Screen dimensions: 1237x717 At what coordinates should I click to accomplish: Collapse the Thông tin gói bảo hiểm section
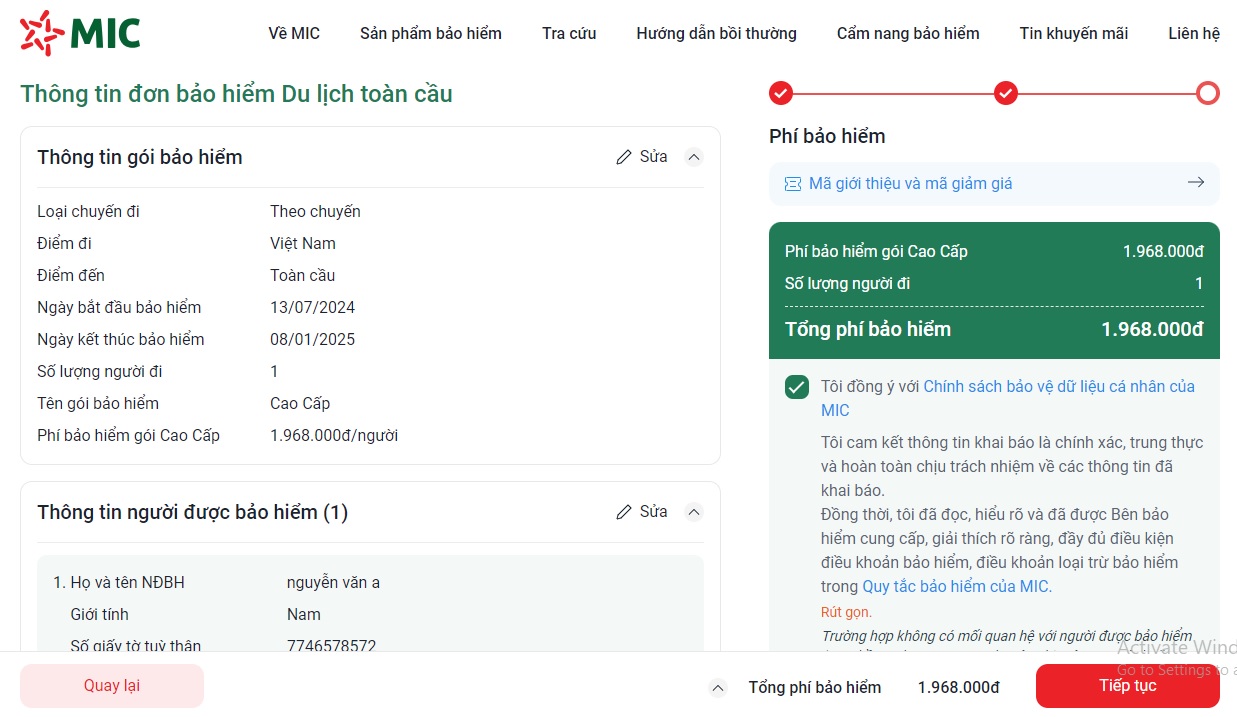pos(694,157)
